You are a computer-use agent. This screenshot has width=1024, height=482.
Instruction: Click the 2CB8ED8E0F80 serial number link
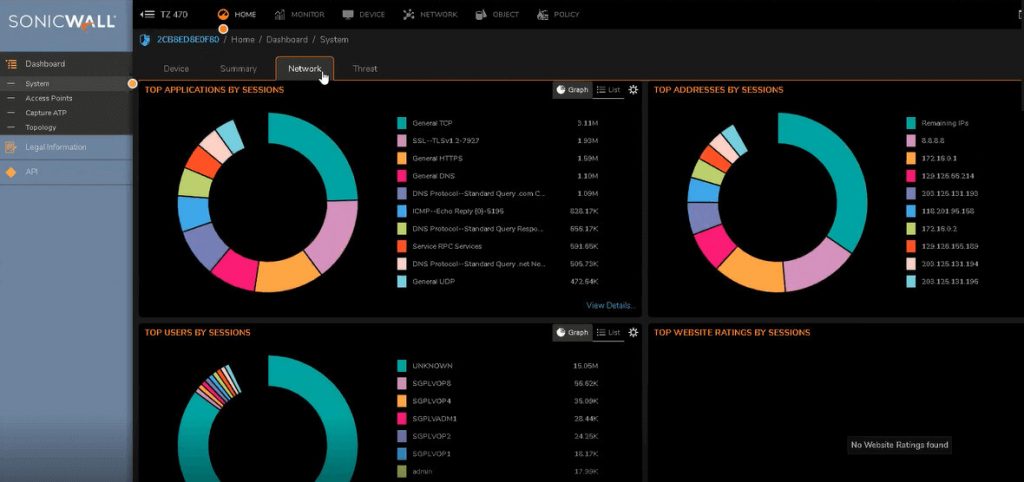pyautogui.click(x=188, y=40)
